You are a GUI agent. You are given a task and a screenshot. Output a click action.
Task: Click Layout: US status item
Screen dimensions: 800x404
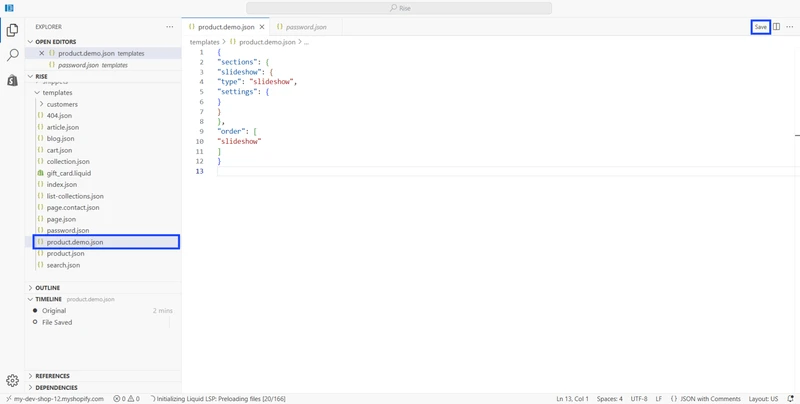(763, 399)
